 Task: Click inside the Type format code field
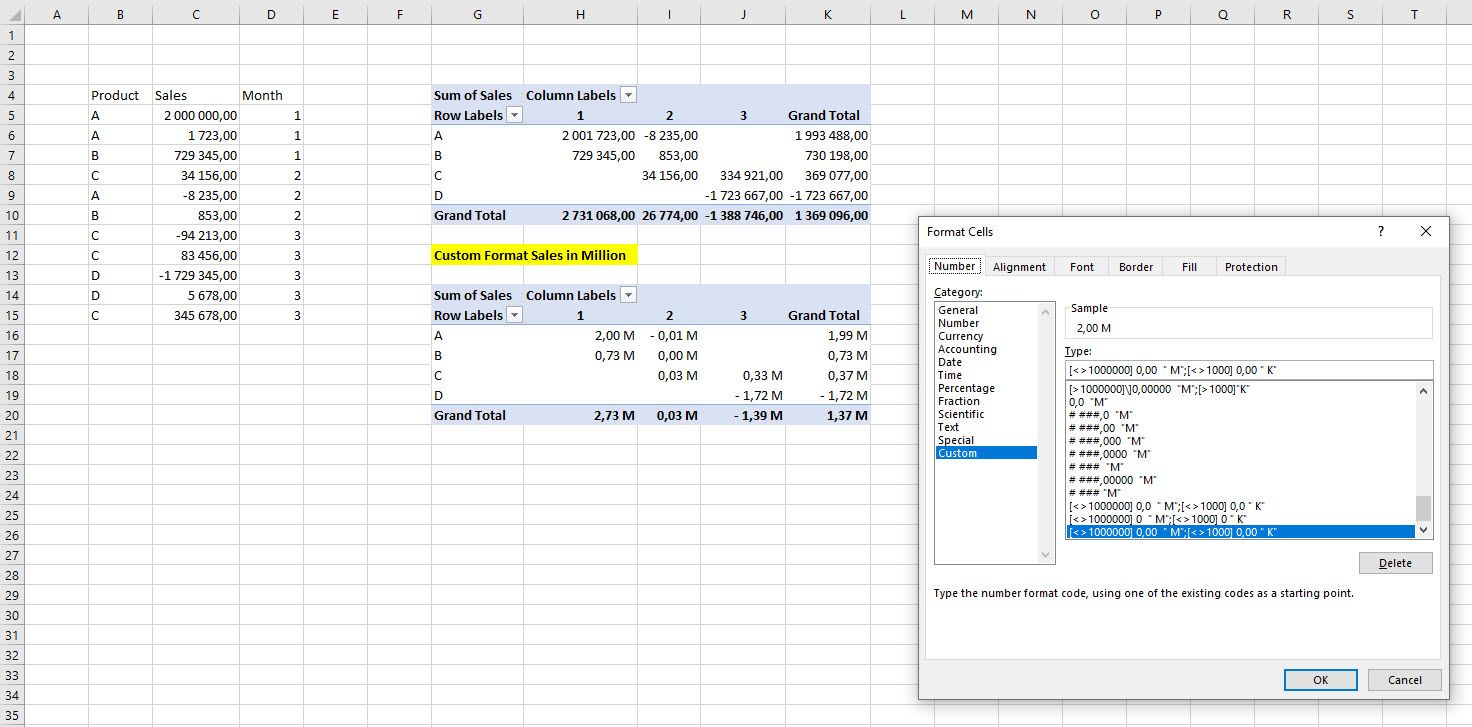pos(1249,370)
